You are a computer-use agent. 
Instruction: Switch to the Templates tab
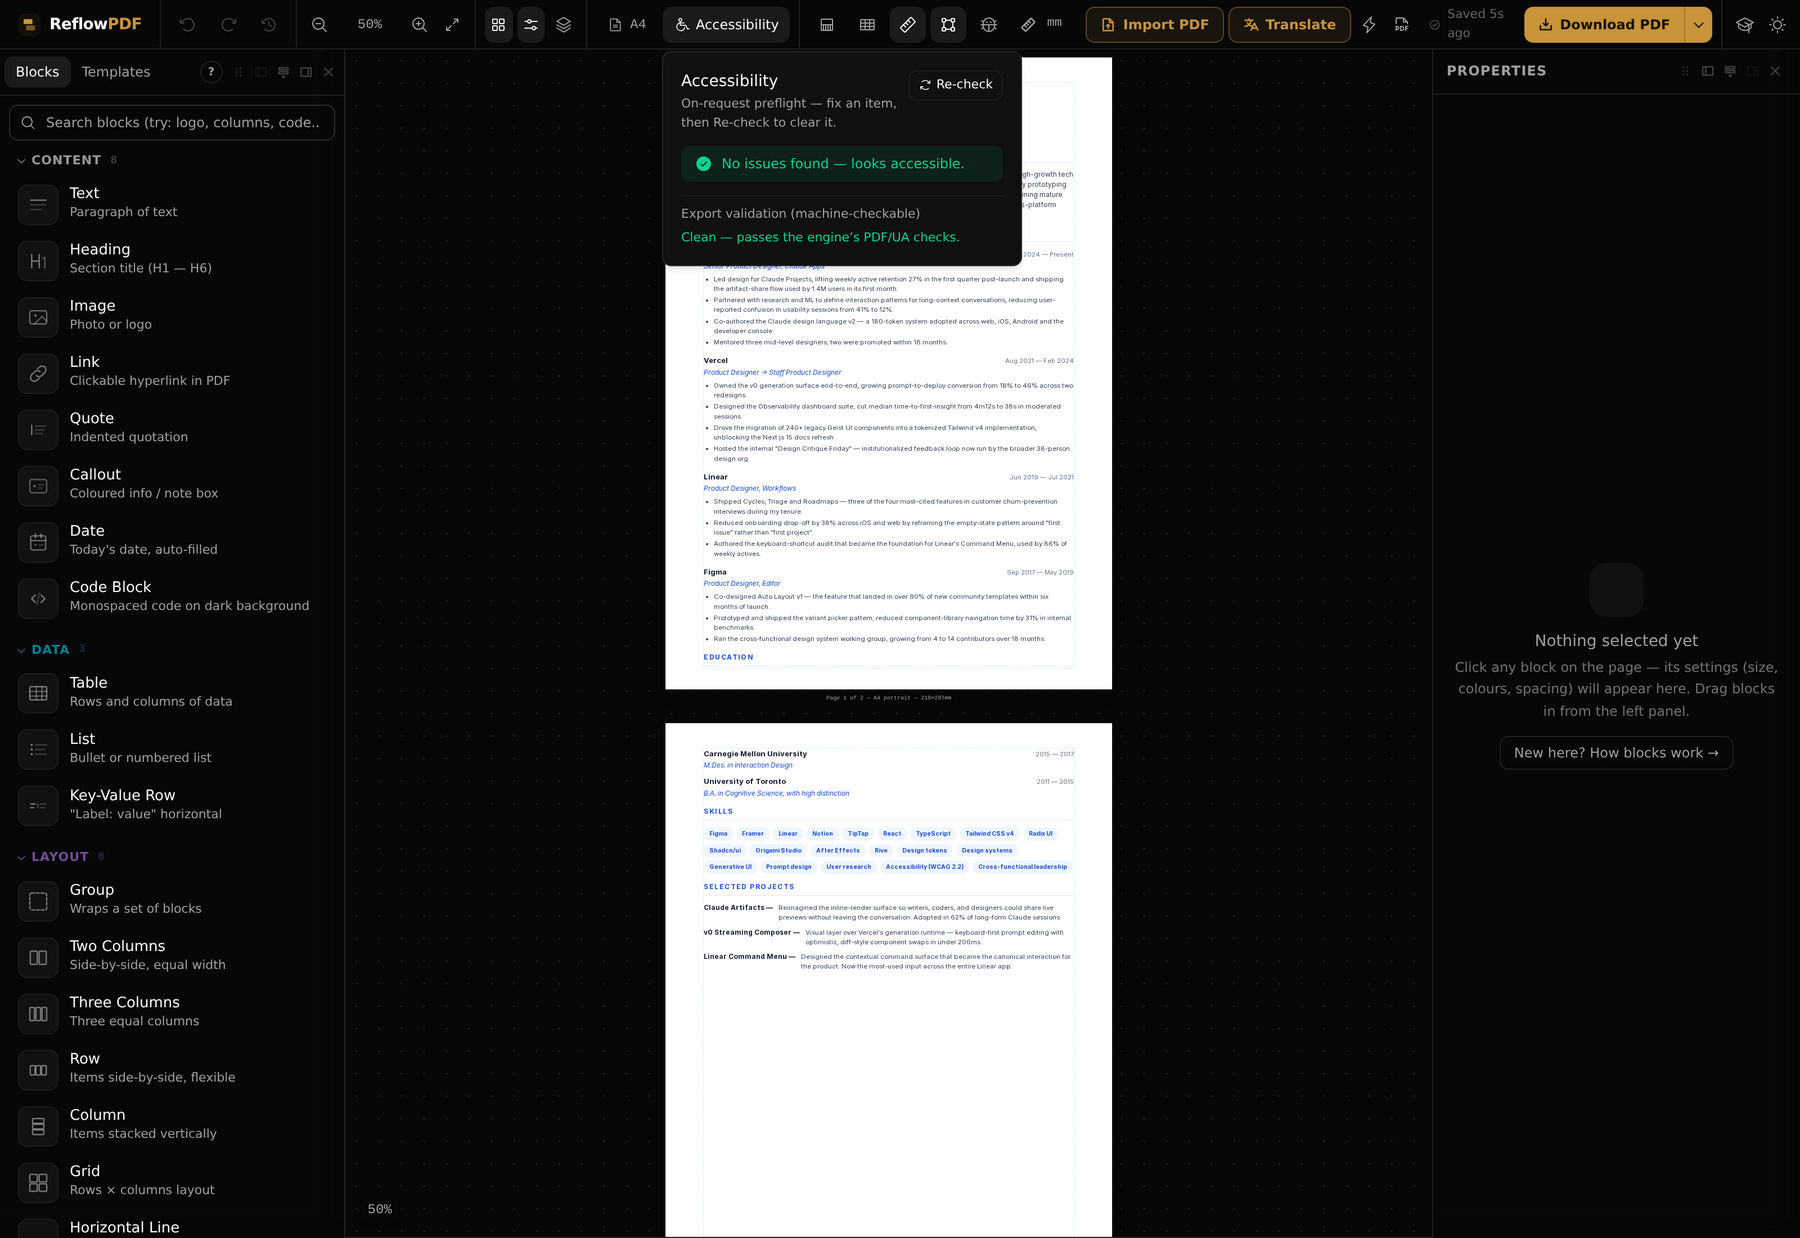116,72
